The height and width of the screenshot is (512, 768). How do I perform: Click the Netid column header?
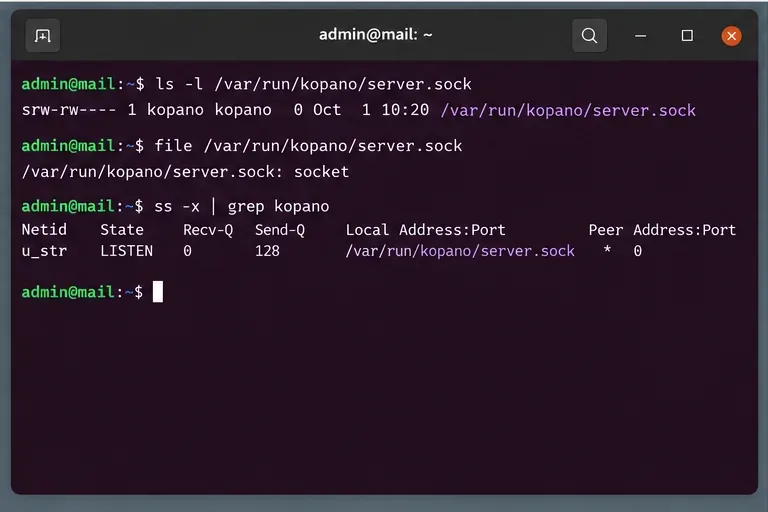pyautogui.click(x=44, y=230)
